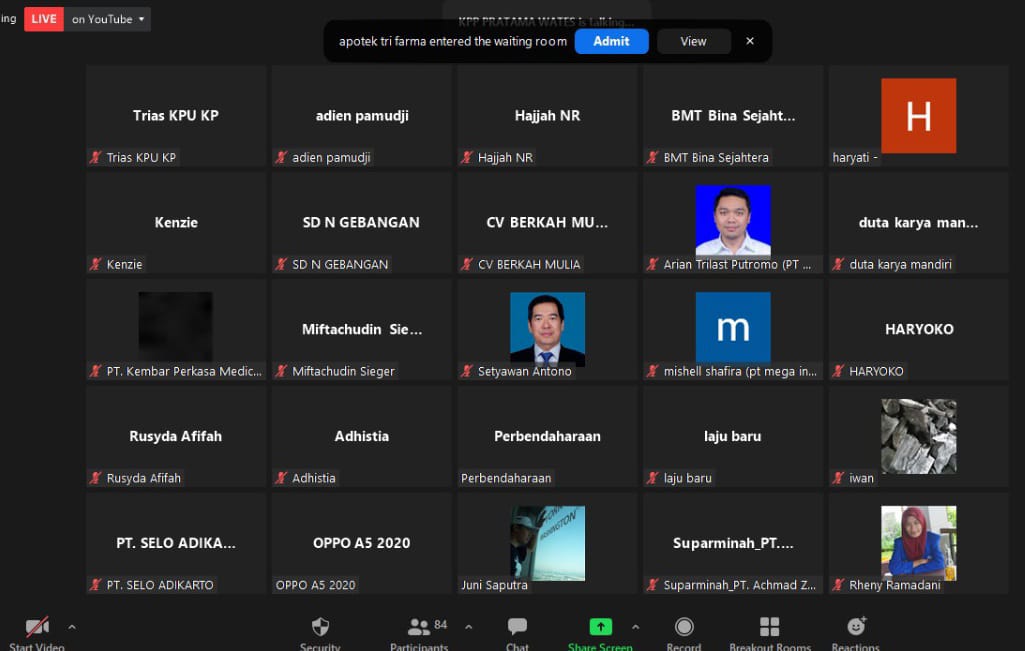The height and width of the screenshot is (651, 1025).
Task: Expand the arrow next to Participants
Action: click(468, 627)
